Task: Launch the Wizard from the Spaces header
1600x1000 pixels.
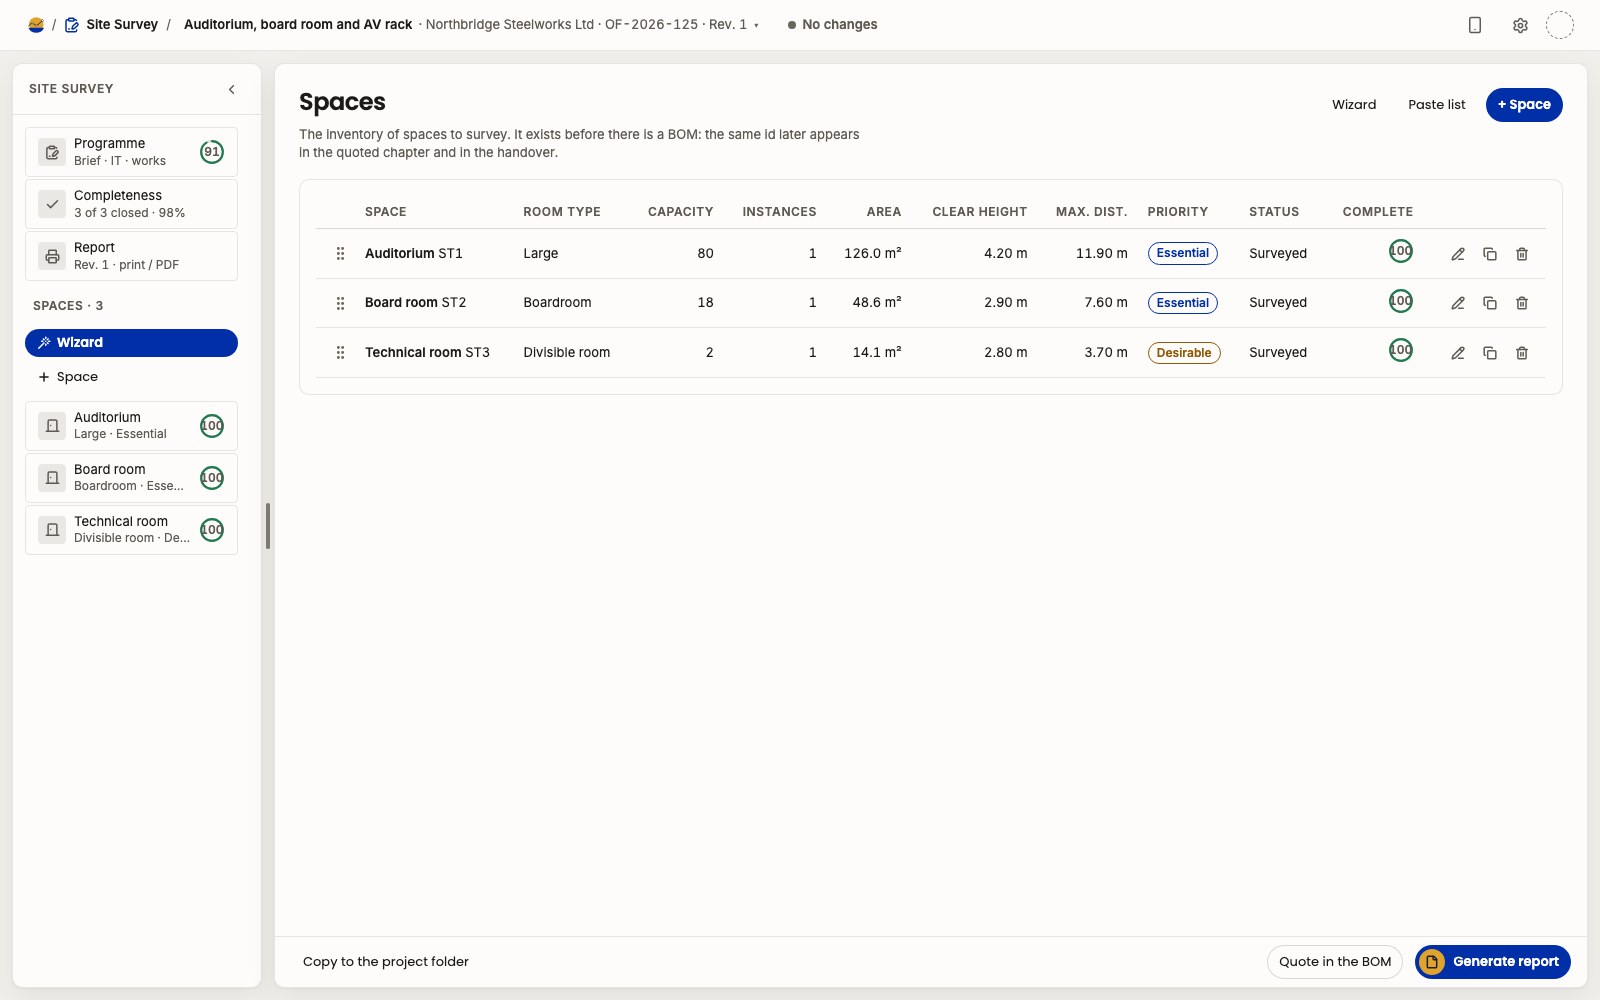Action: pos(1354,105)
